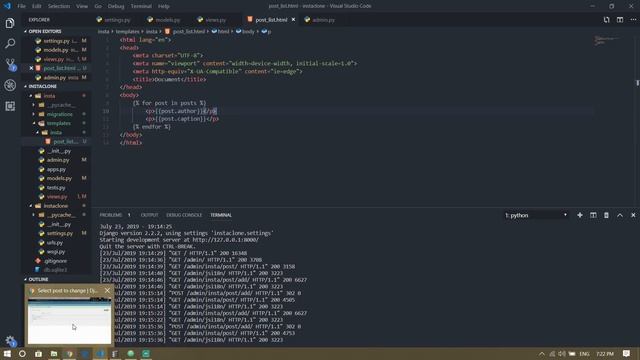The width and height of the screenshot is (640, 360).
Task: Open the Search view in activity bar
Action: tap(10, 43)
